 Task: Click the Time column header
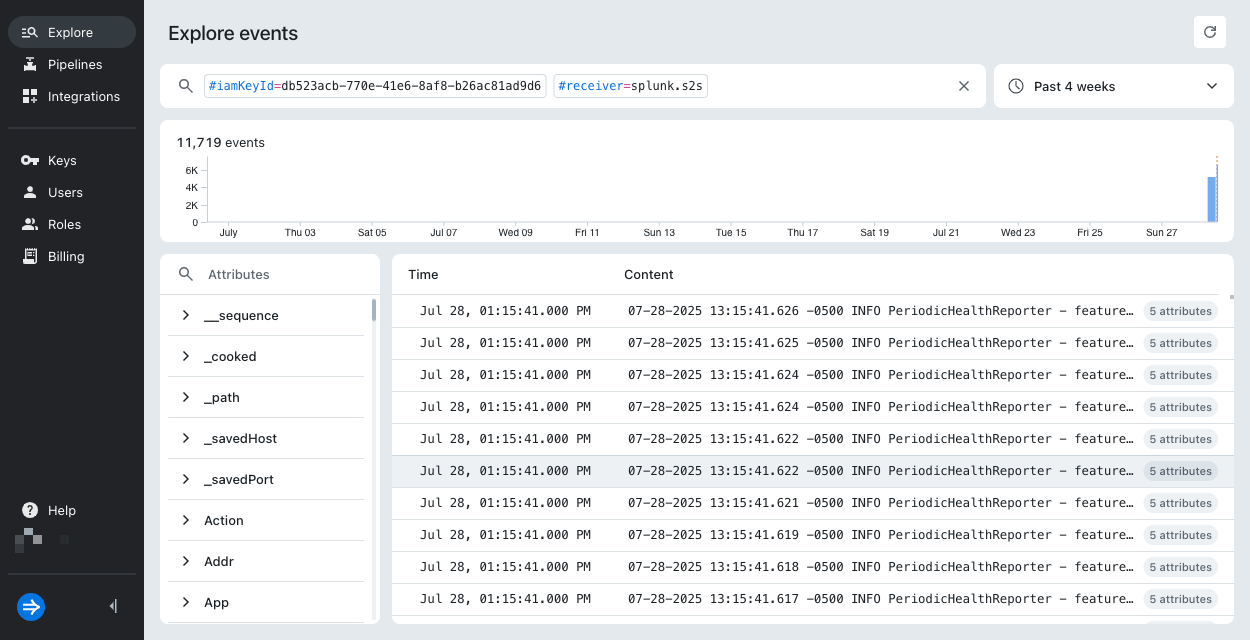point(423,274)
